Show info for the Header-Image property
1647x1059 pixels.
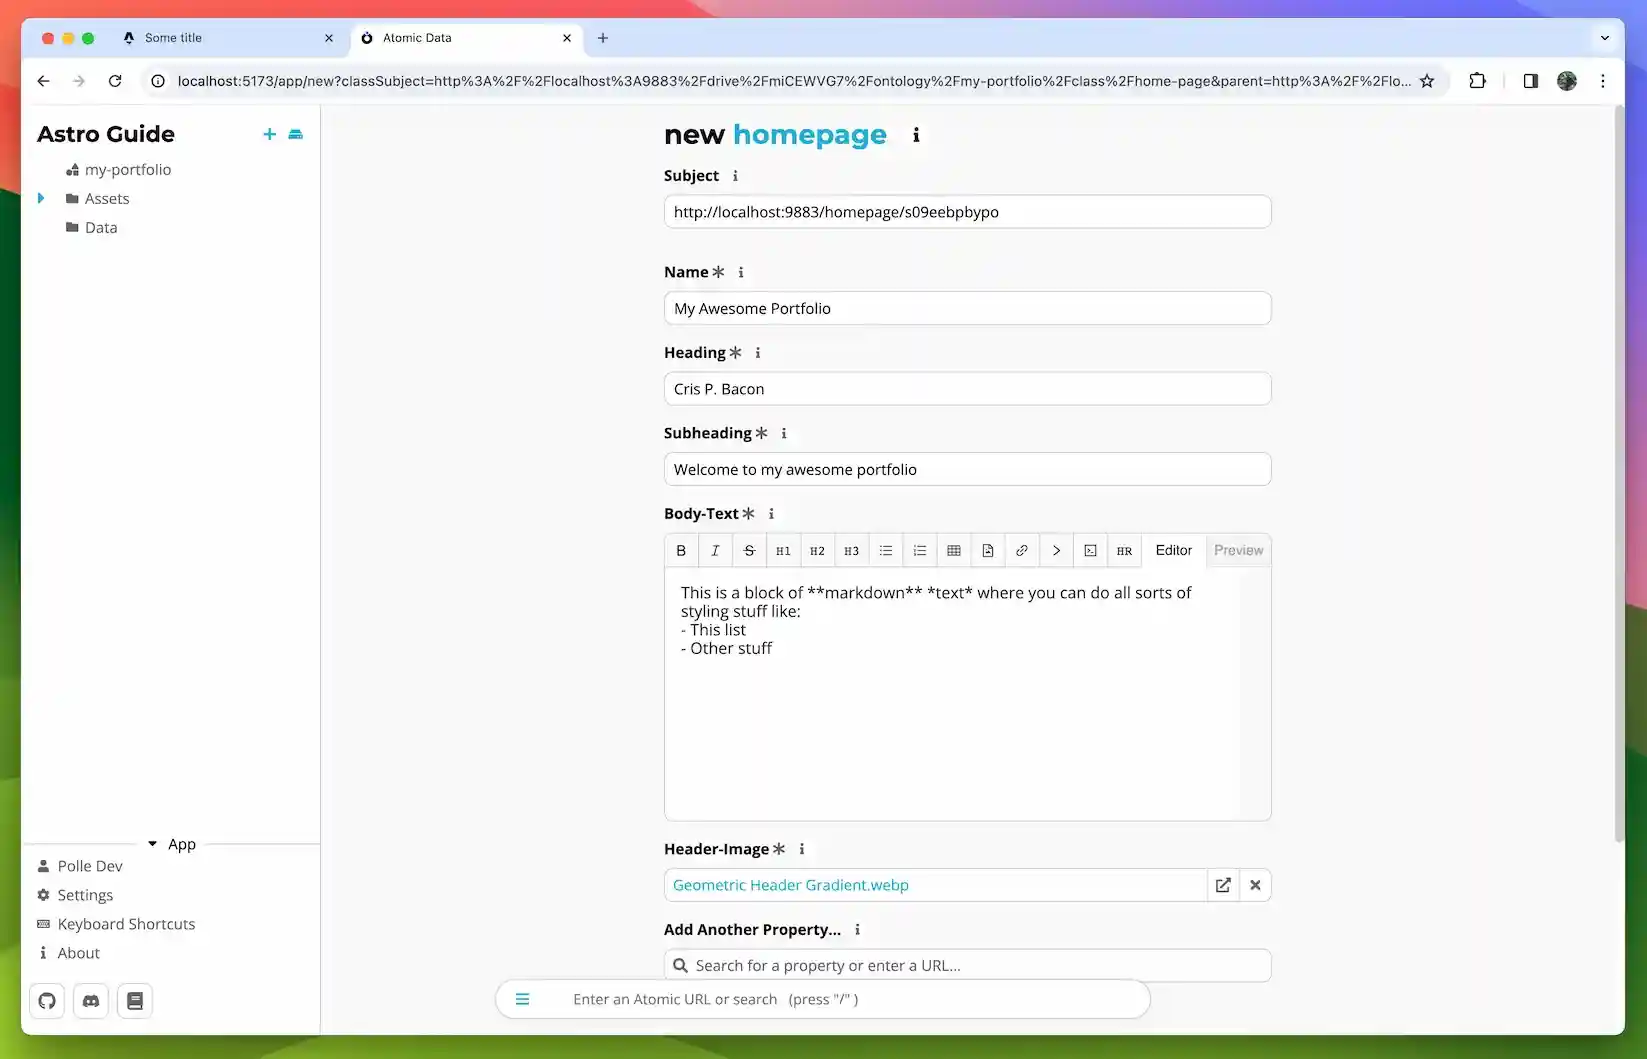click(802, 849)
